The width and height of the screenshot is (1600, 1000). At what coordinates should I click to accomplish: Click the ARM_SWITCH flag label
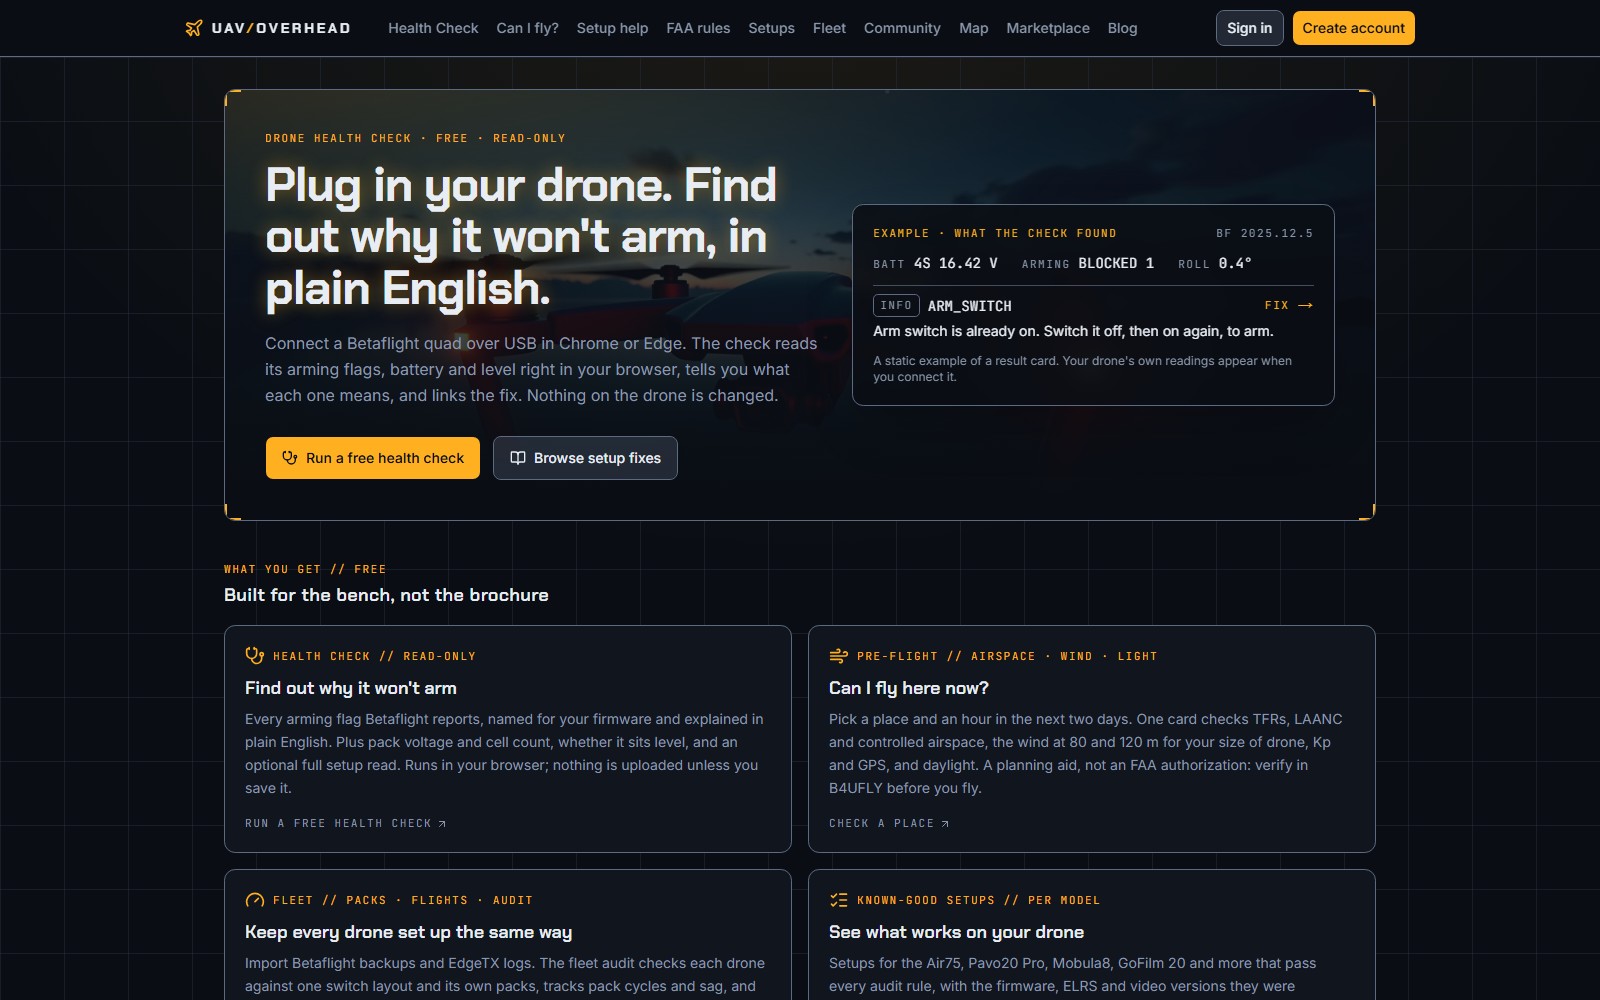(969, 306)
